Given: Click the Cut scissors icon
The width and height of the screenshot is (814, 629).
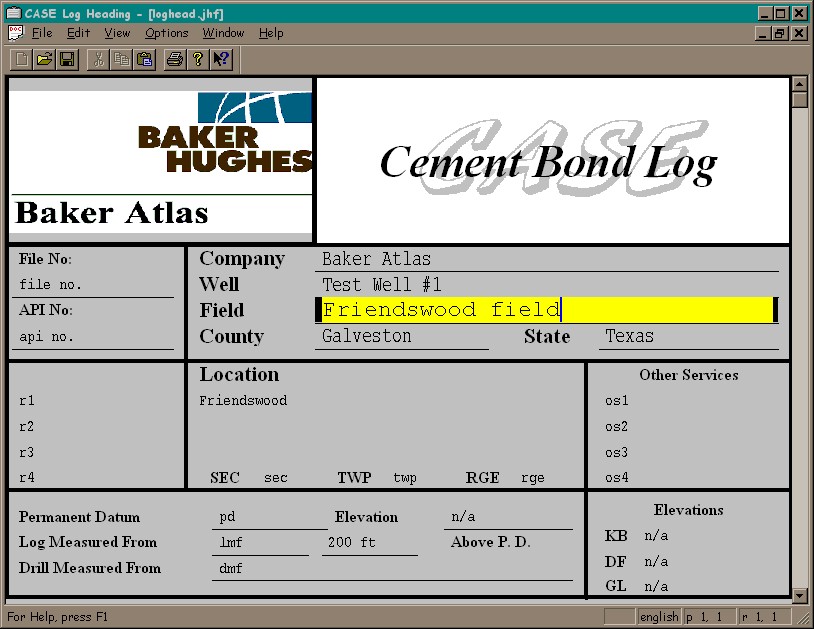Looking at the screenshot, I should click(x=98, y=59).
